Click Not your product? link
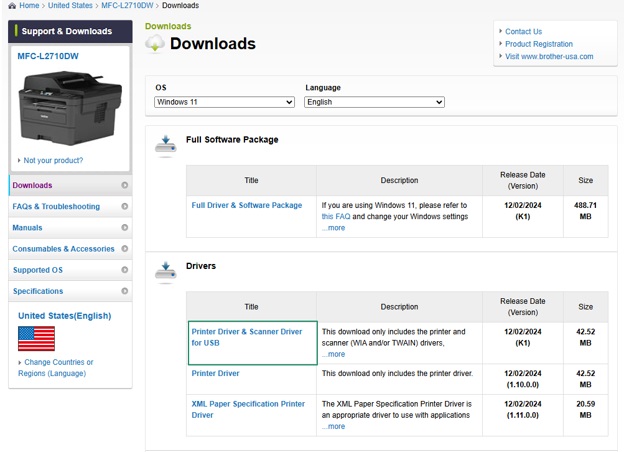Viewport: 624px width, 452px height. coord(53,160)
